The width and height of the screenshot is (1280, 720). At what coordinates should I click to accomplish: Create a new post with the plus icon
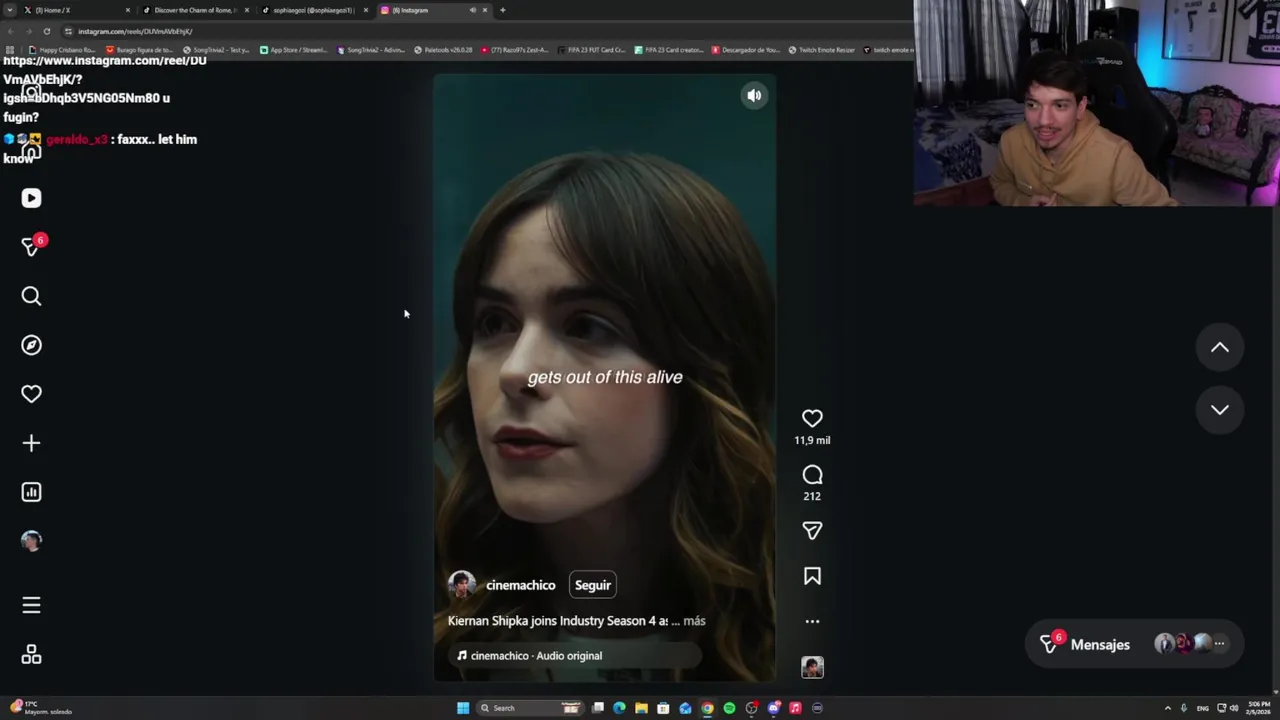tap(31, 443)
